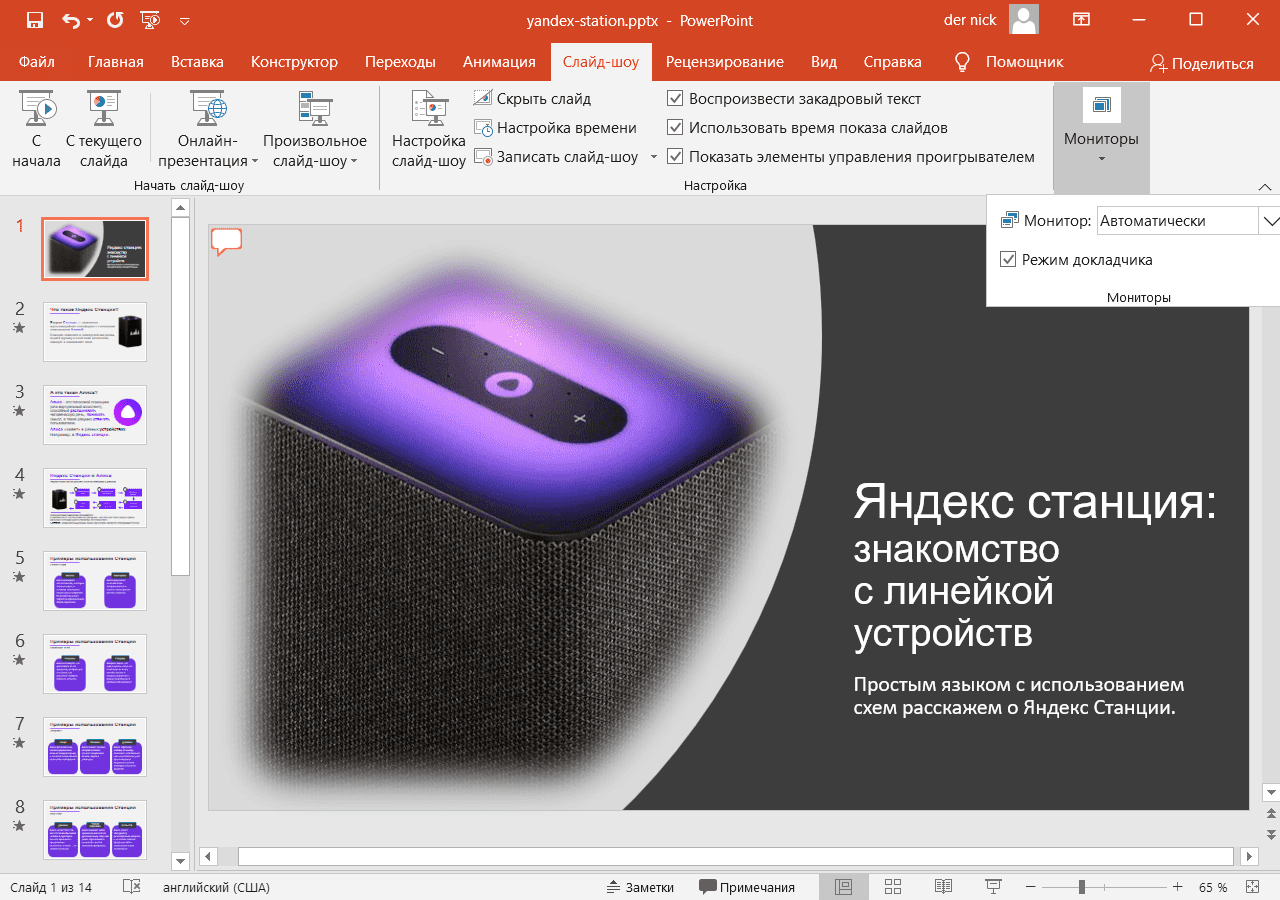1280x900 pixels.
Task: Go to the previous slide using double-up arrow
Action: (x=1271, y=813)
